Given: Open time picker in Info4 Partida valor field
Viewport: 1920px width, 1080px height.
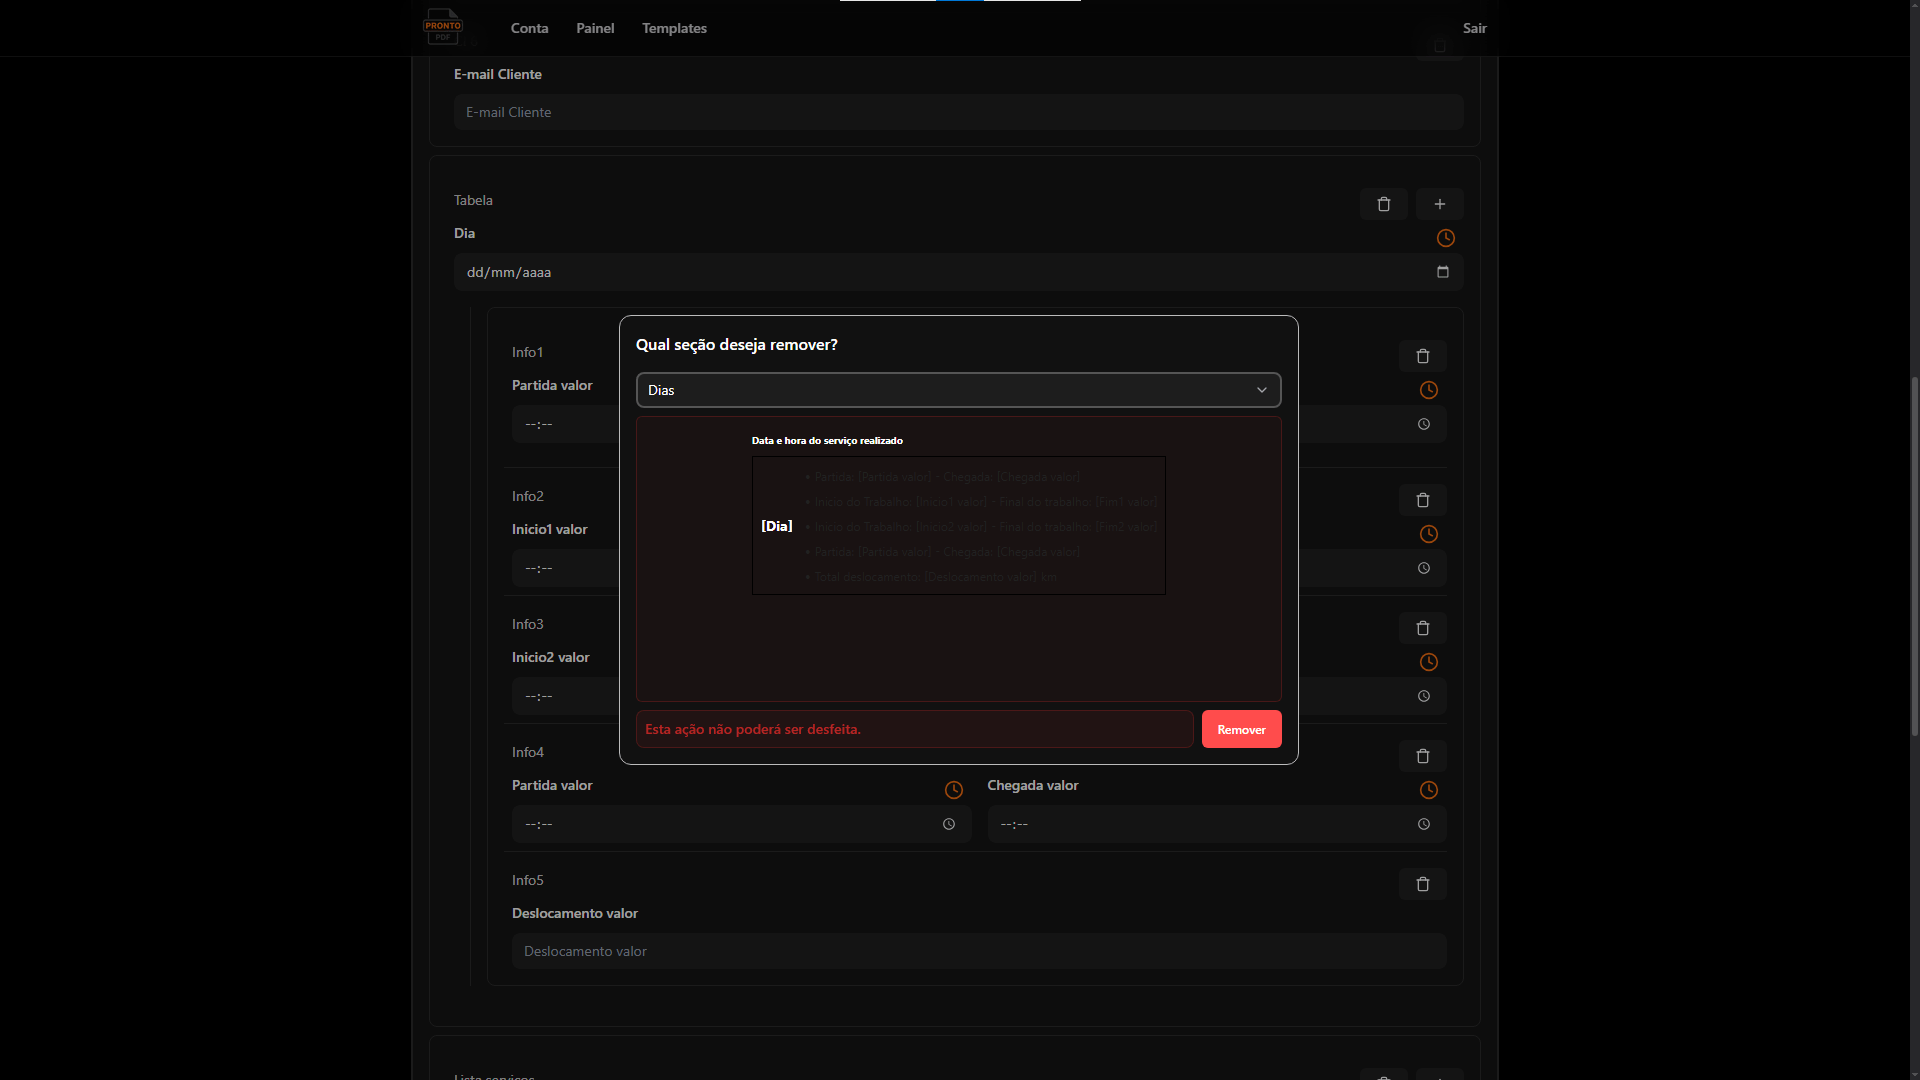Looking at the screenshot, I should [x=949, y=824].
